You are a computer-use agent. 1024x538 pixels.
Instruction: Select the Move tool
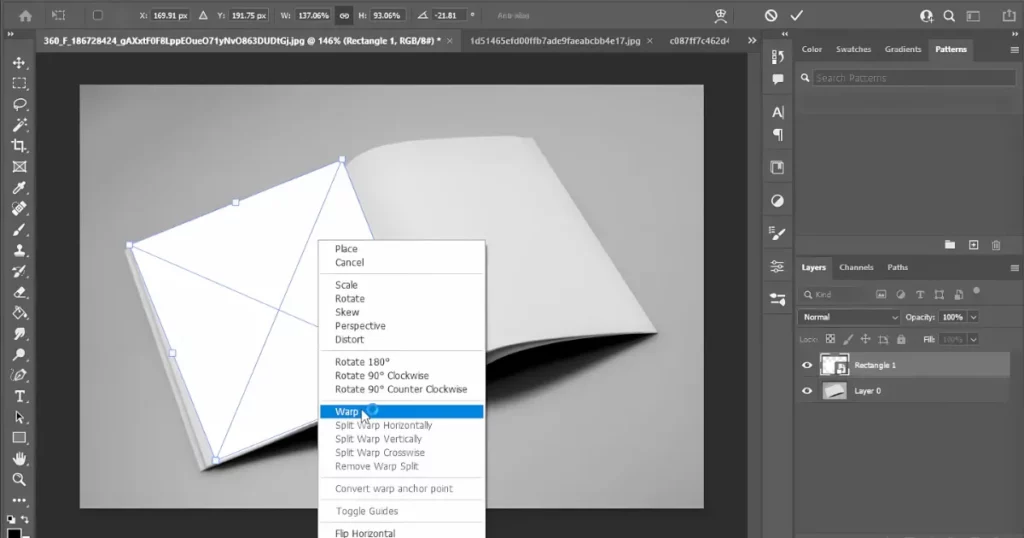click(x=19, y=63)
